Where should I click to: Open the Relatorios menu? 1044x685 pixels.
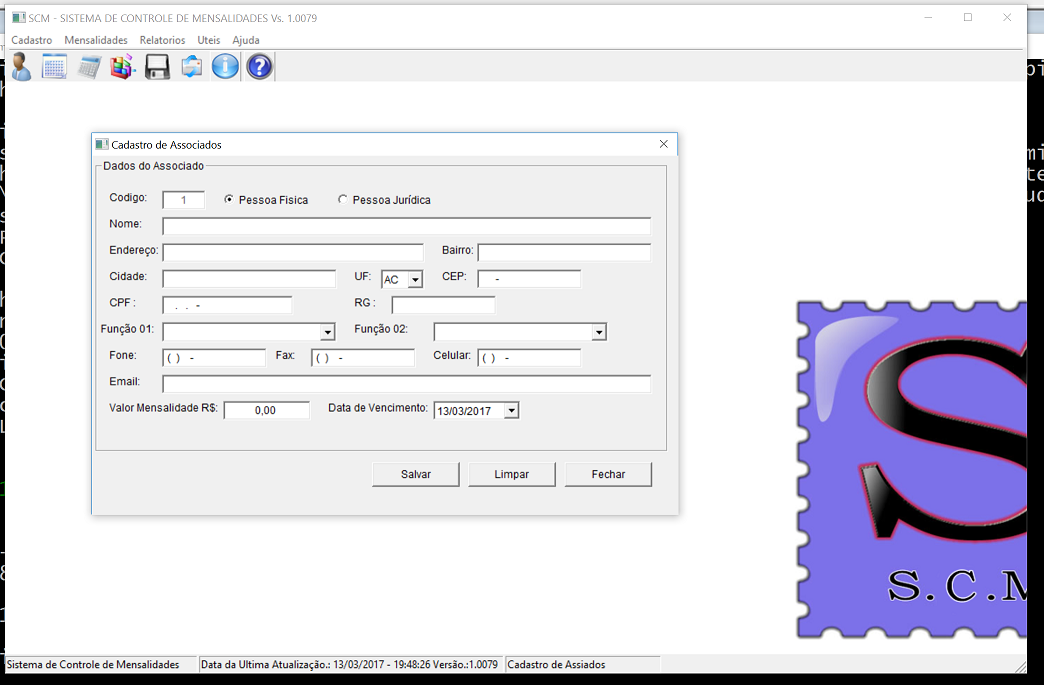(x=162, y=40)
